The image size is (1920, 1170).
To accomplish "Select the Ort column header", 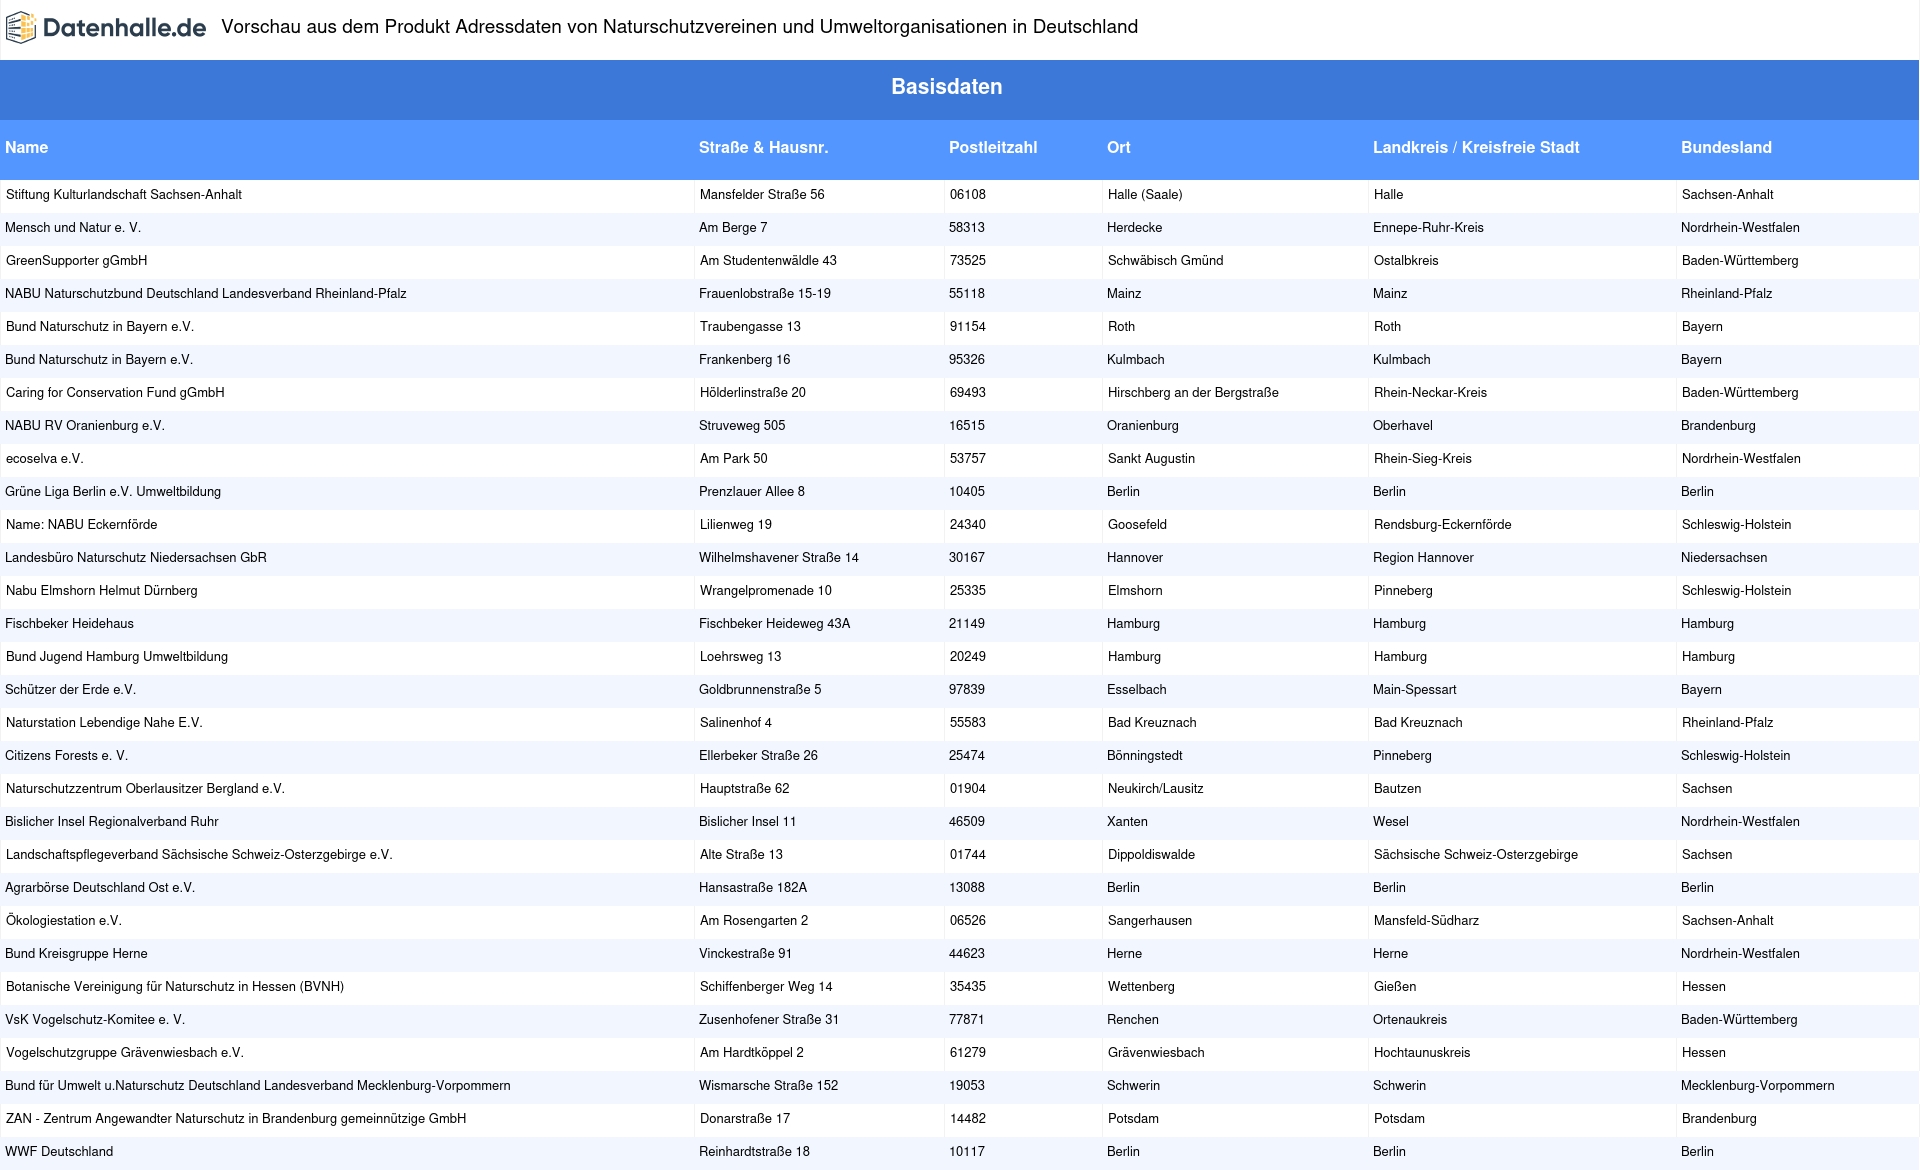I will [1118, 148].
